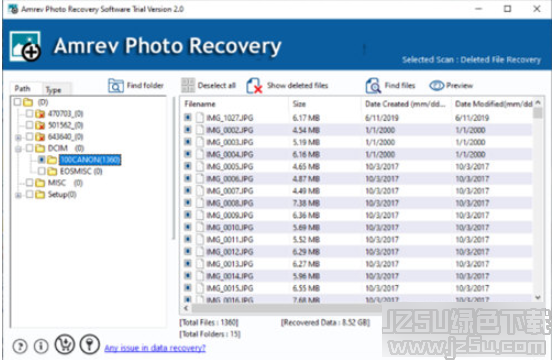
Task: Click the shopping cart buy icon
Action: (x=65, y=344)
